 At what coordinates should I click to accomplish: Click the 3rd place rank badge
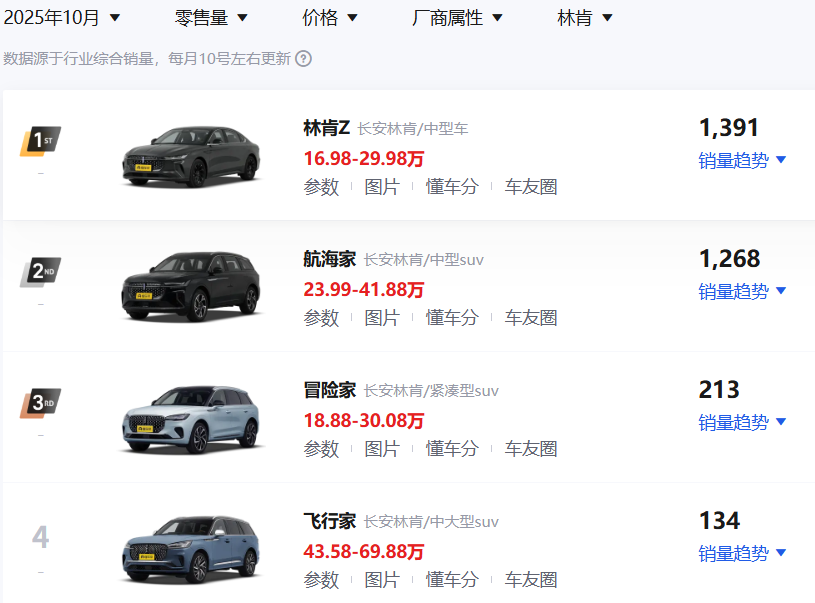pos(40,404)
